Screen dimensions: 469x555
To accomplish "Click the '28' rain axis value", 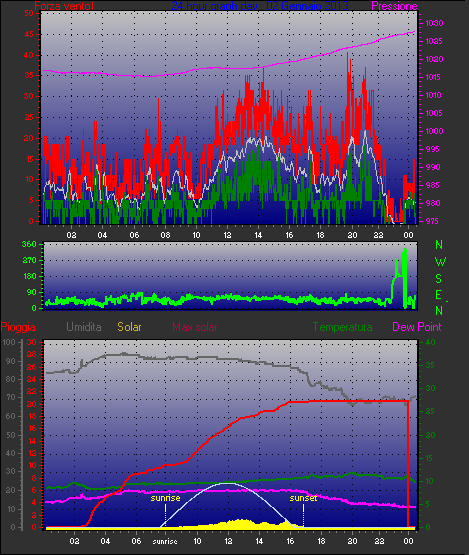I will pos(32,355).
